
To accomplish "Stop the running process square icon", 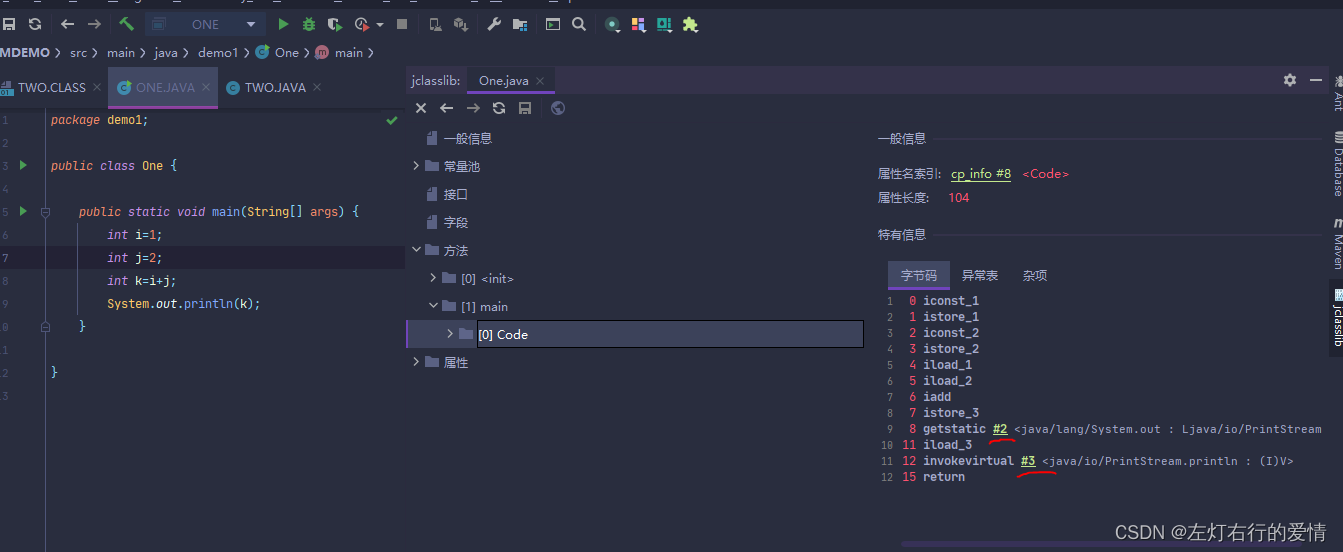I will click(402, 24).
